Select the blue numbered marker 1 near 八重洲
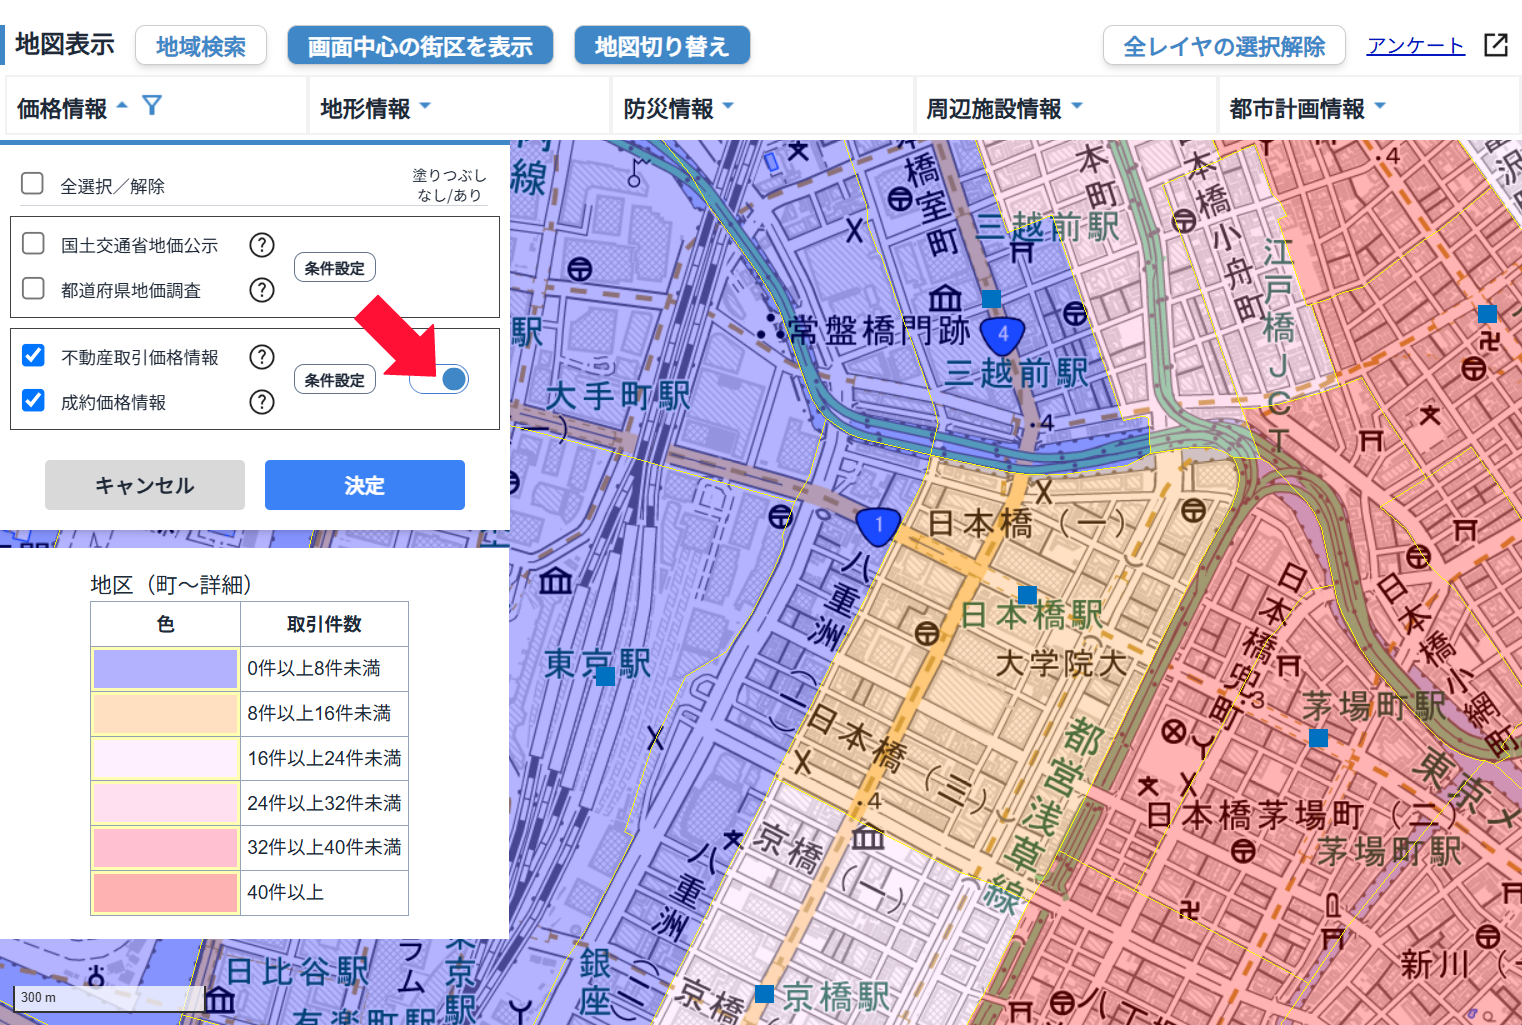The image size is (1522, 1025). (x=877, y=527)
